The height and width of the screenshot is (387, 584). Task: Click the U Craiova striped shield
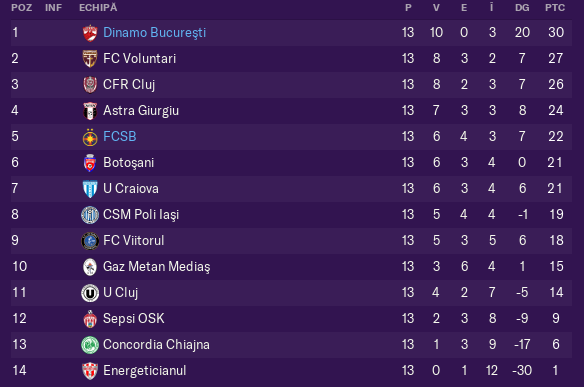coord(90,189)
